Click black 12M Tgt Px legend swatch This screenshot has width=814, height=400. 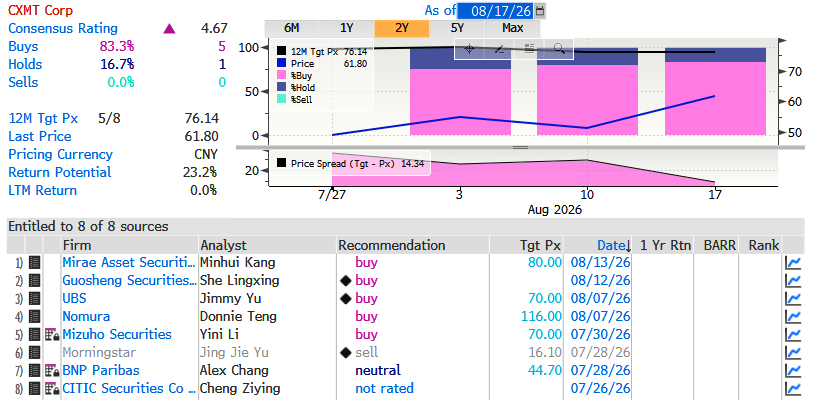pyautogui.click(x=281, y=51)
